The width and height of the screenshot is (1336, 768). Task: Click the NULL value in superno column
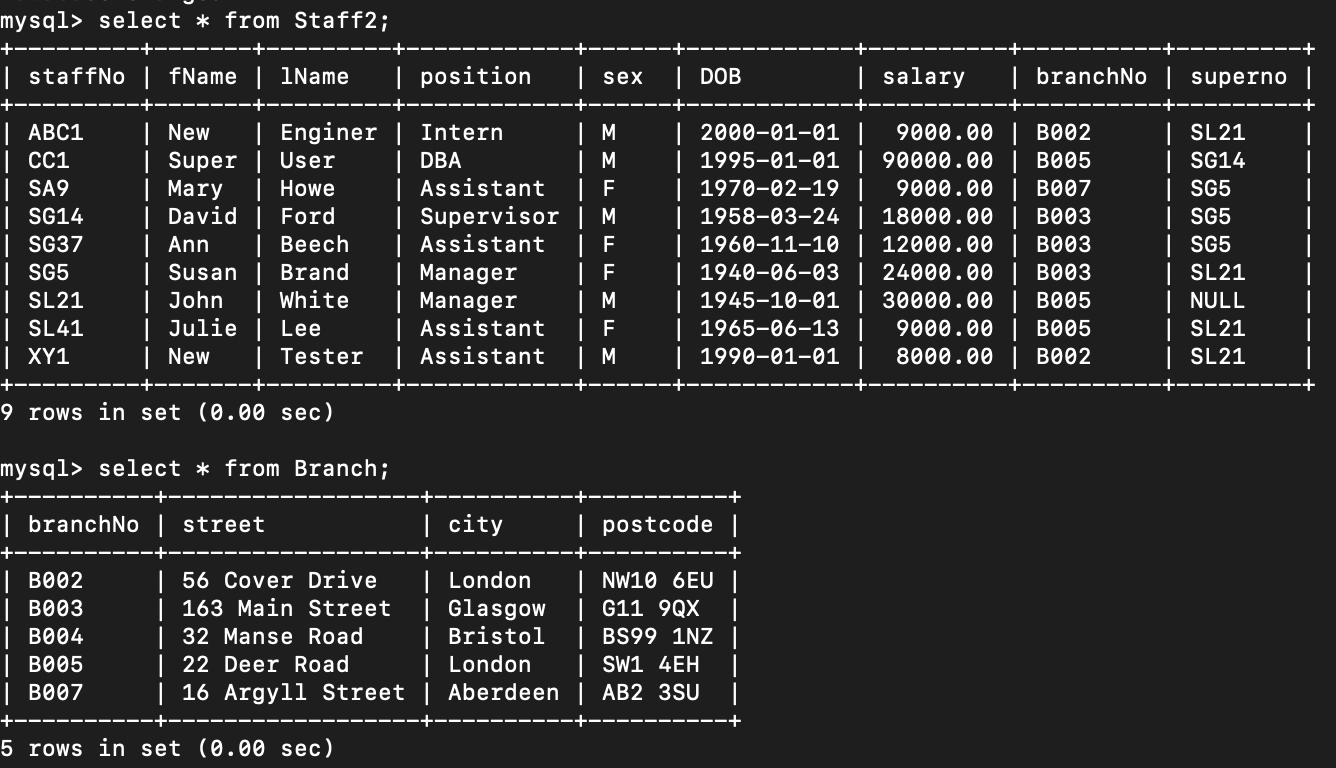(x=1218, y=300)
